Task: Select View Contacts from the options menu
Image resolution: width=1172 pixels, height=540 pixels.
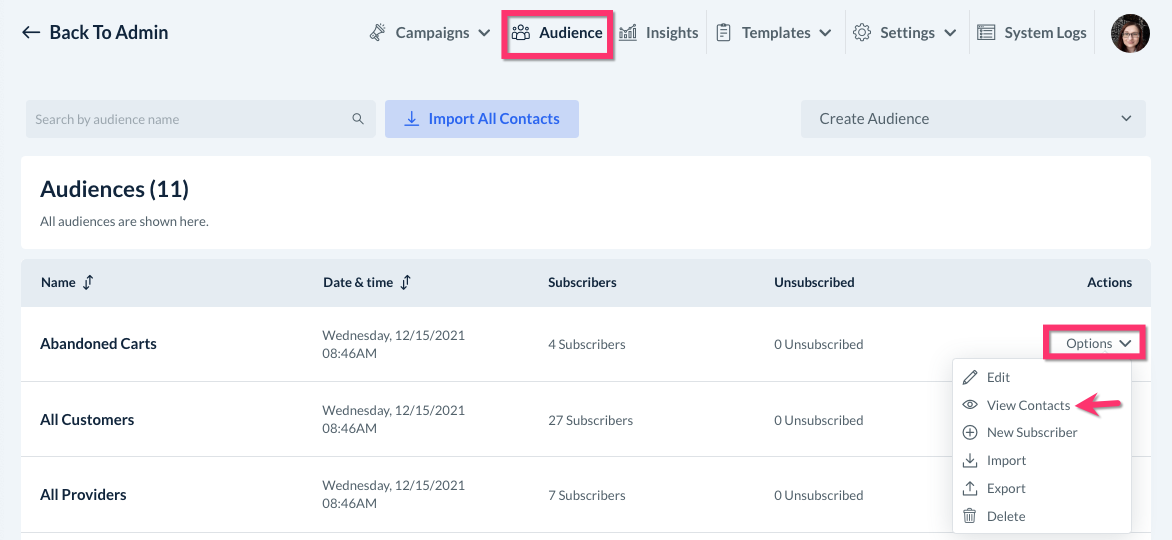Action: 1028,405
